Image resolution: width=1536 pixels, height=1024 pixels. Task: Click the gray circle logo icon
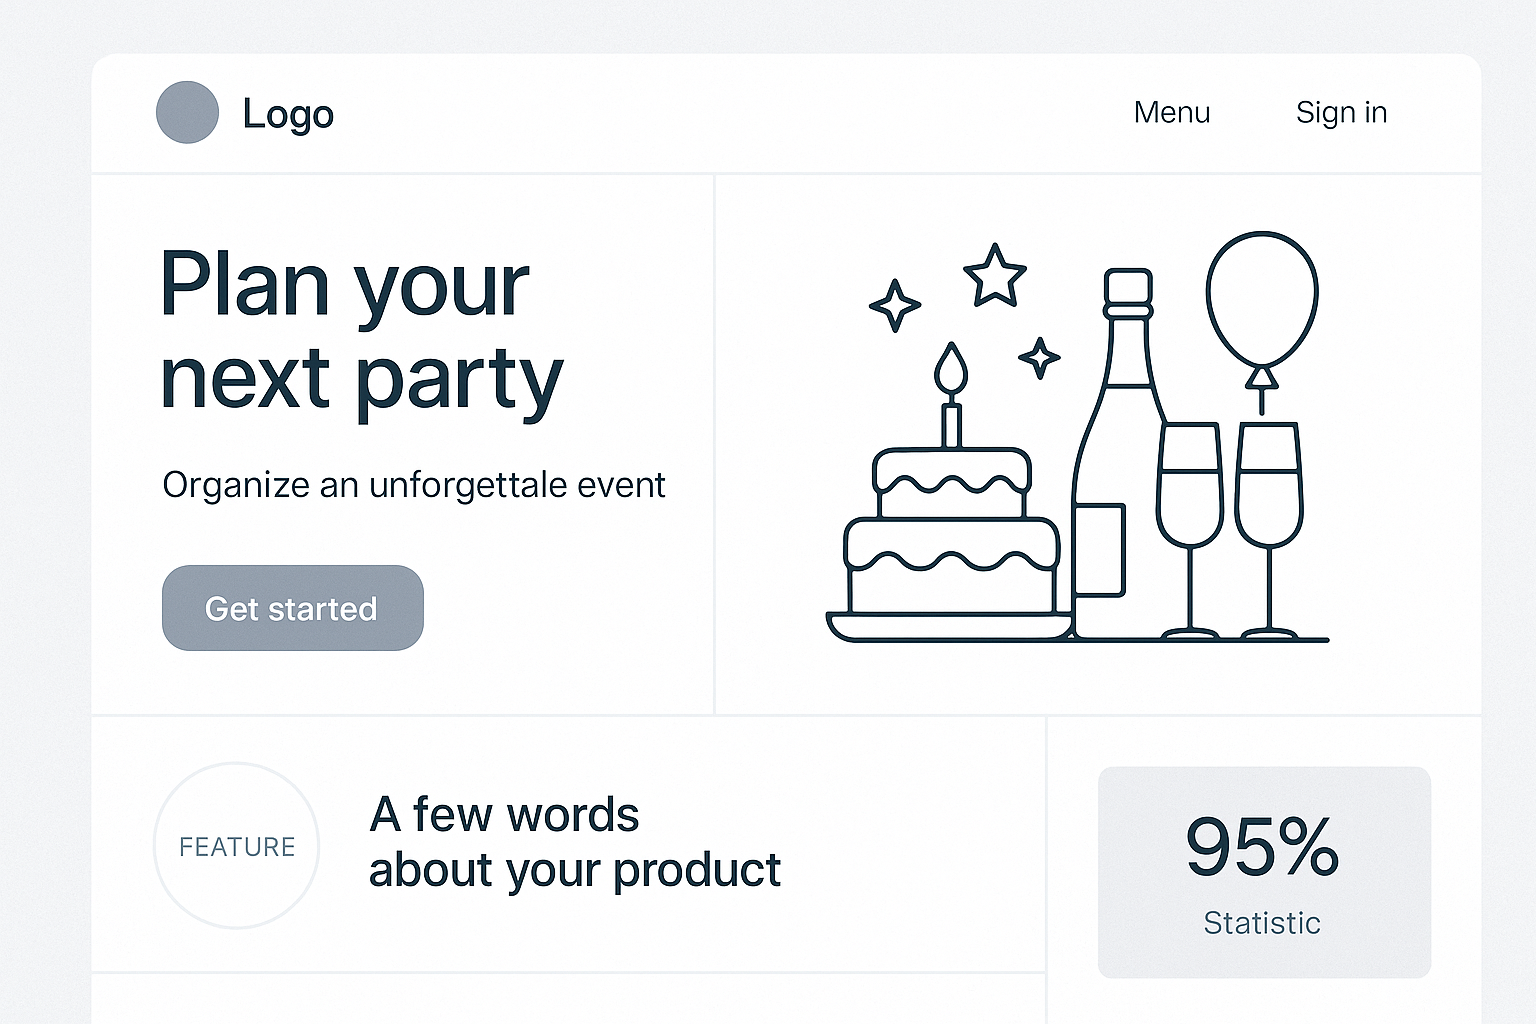tap(187, 112)
